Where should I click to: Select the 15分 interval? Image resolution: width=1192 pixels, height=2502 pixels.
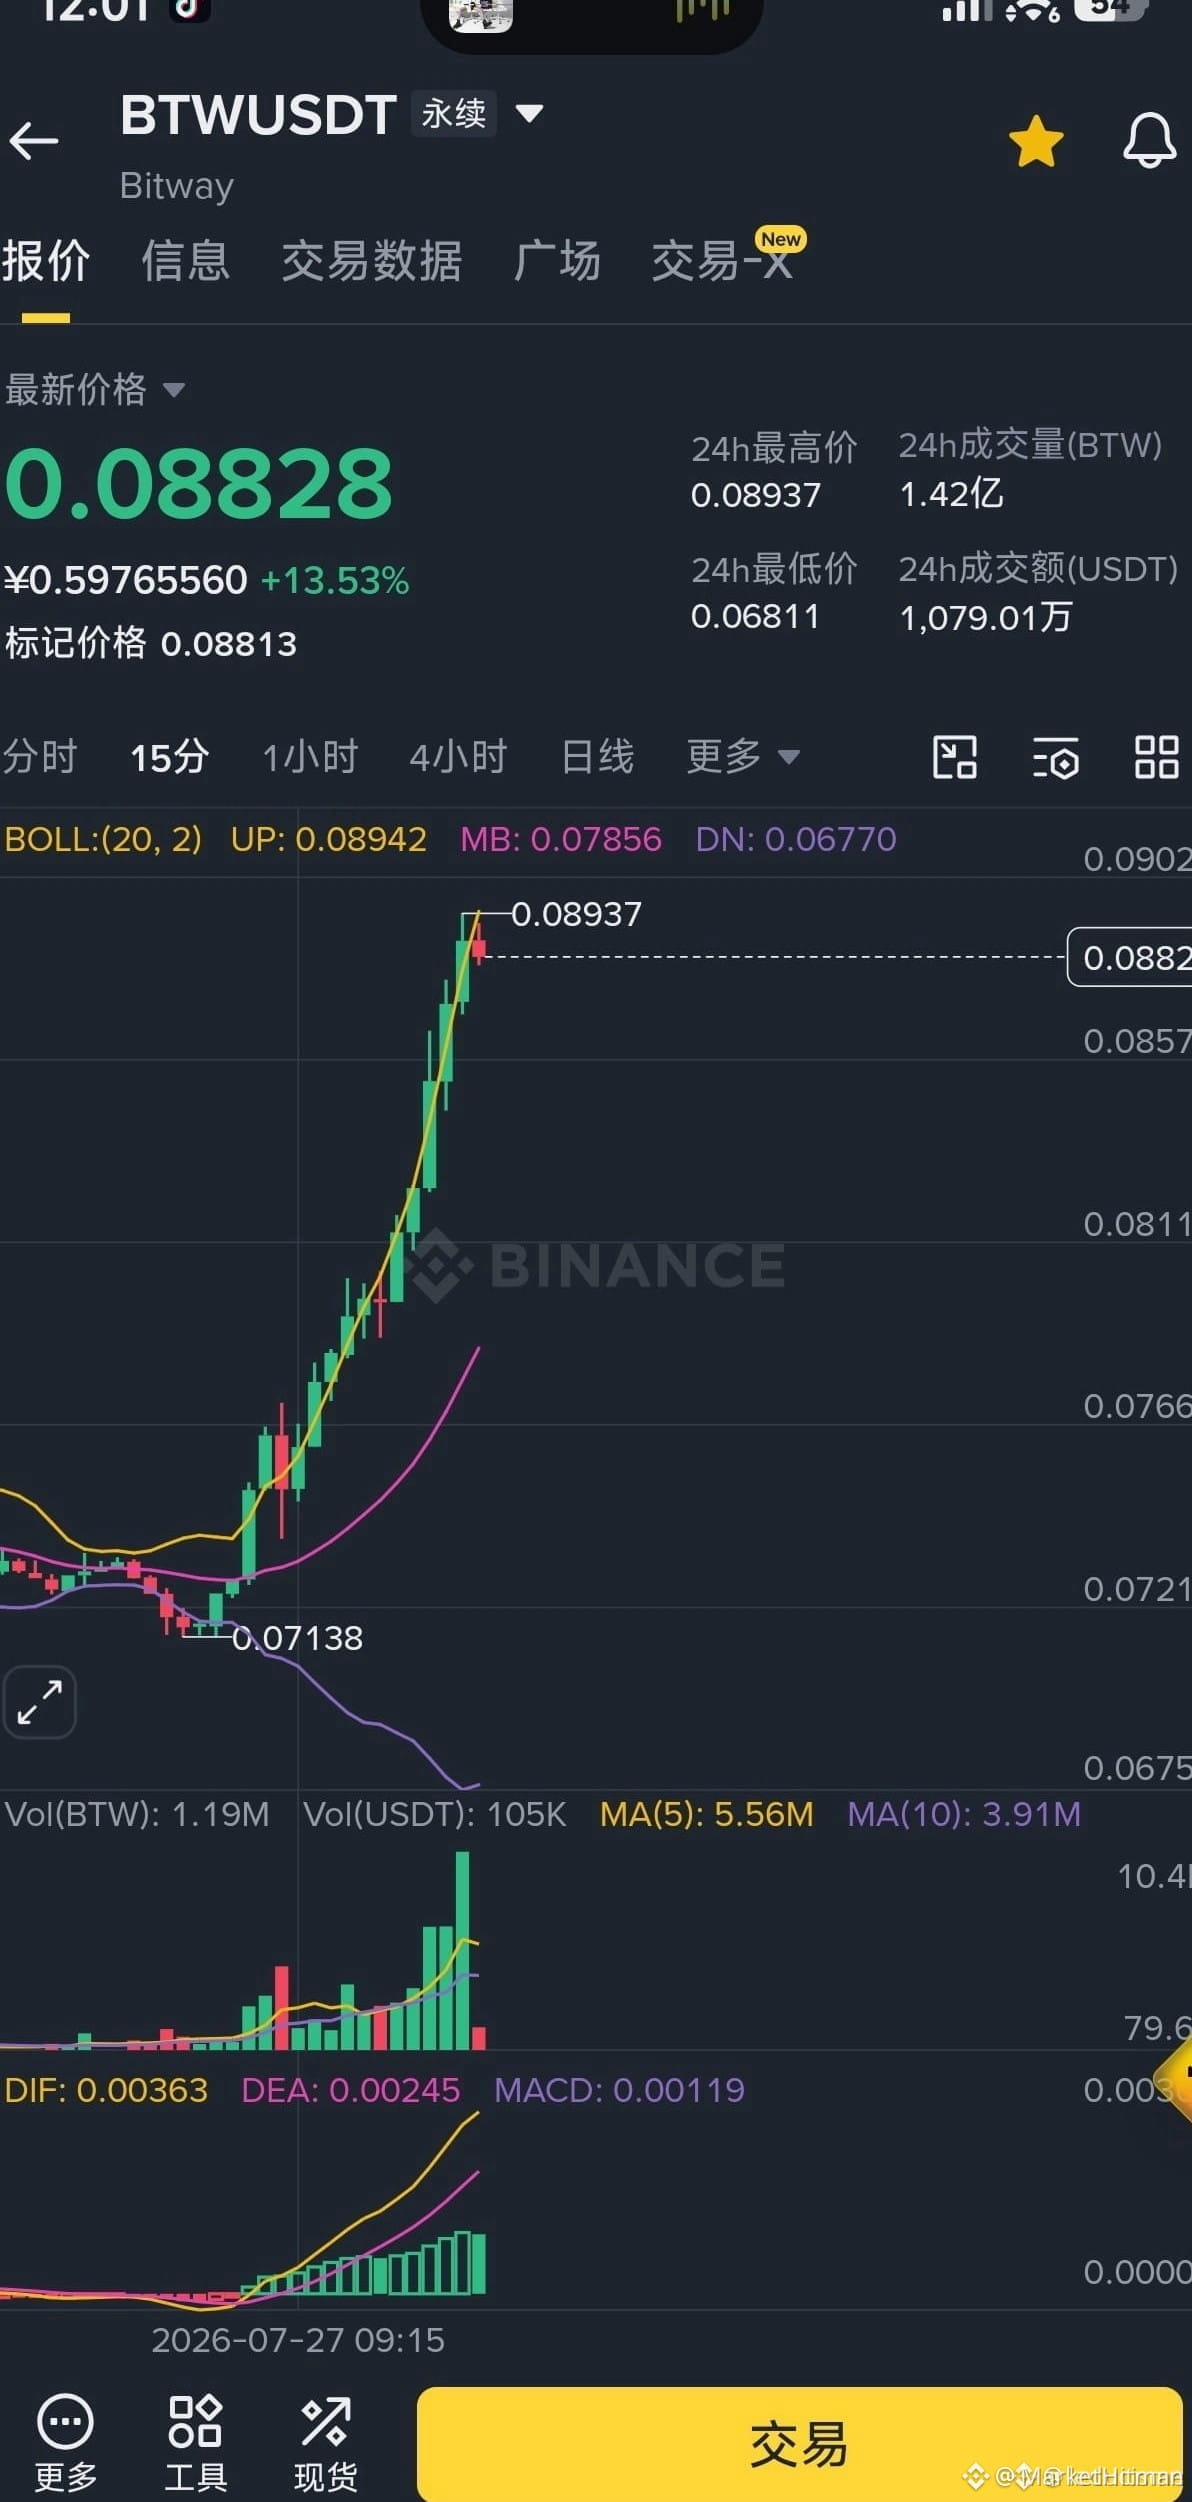click(x=169, y=756)
